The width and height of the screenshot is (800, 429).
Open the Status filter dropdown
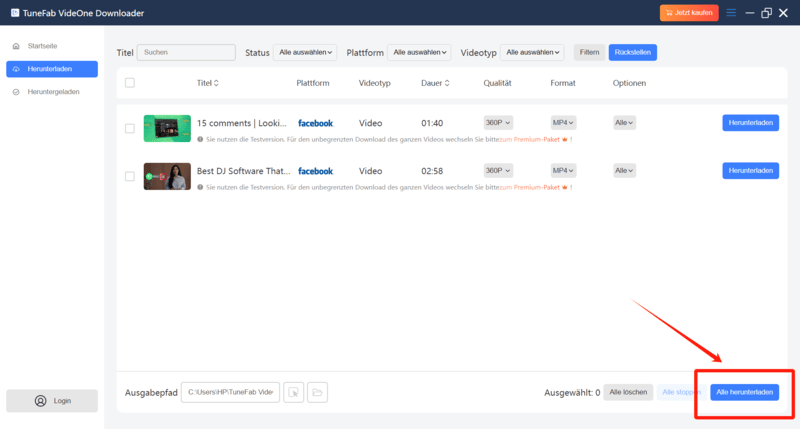click(x=305, y=52)
